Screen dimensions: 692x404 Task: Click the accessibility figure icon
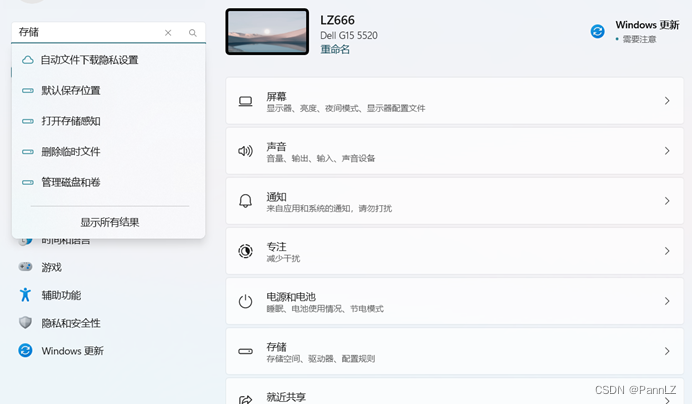tap(25, 295)
